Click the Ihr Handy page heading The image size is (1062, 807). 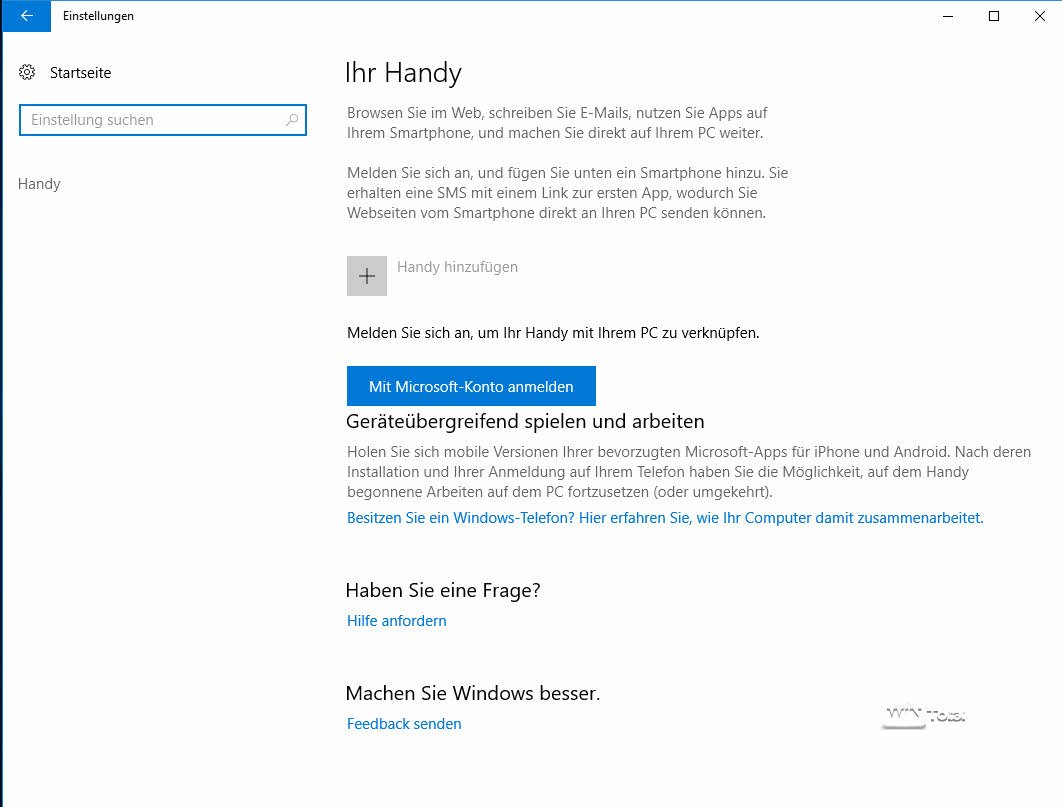[403, 73]
